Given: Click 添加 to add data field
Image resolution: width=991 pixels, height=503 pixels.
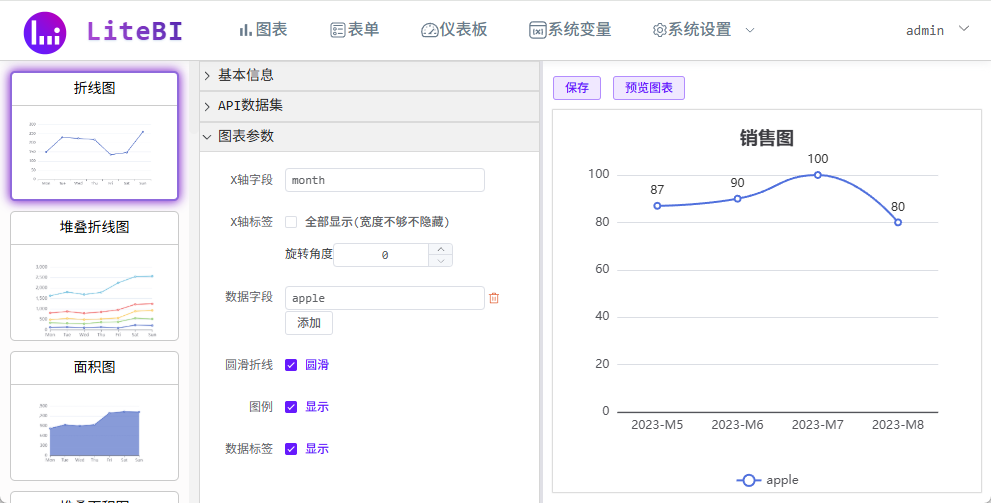Looking at the screenshot, I should coord(309,323).
